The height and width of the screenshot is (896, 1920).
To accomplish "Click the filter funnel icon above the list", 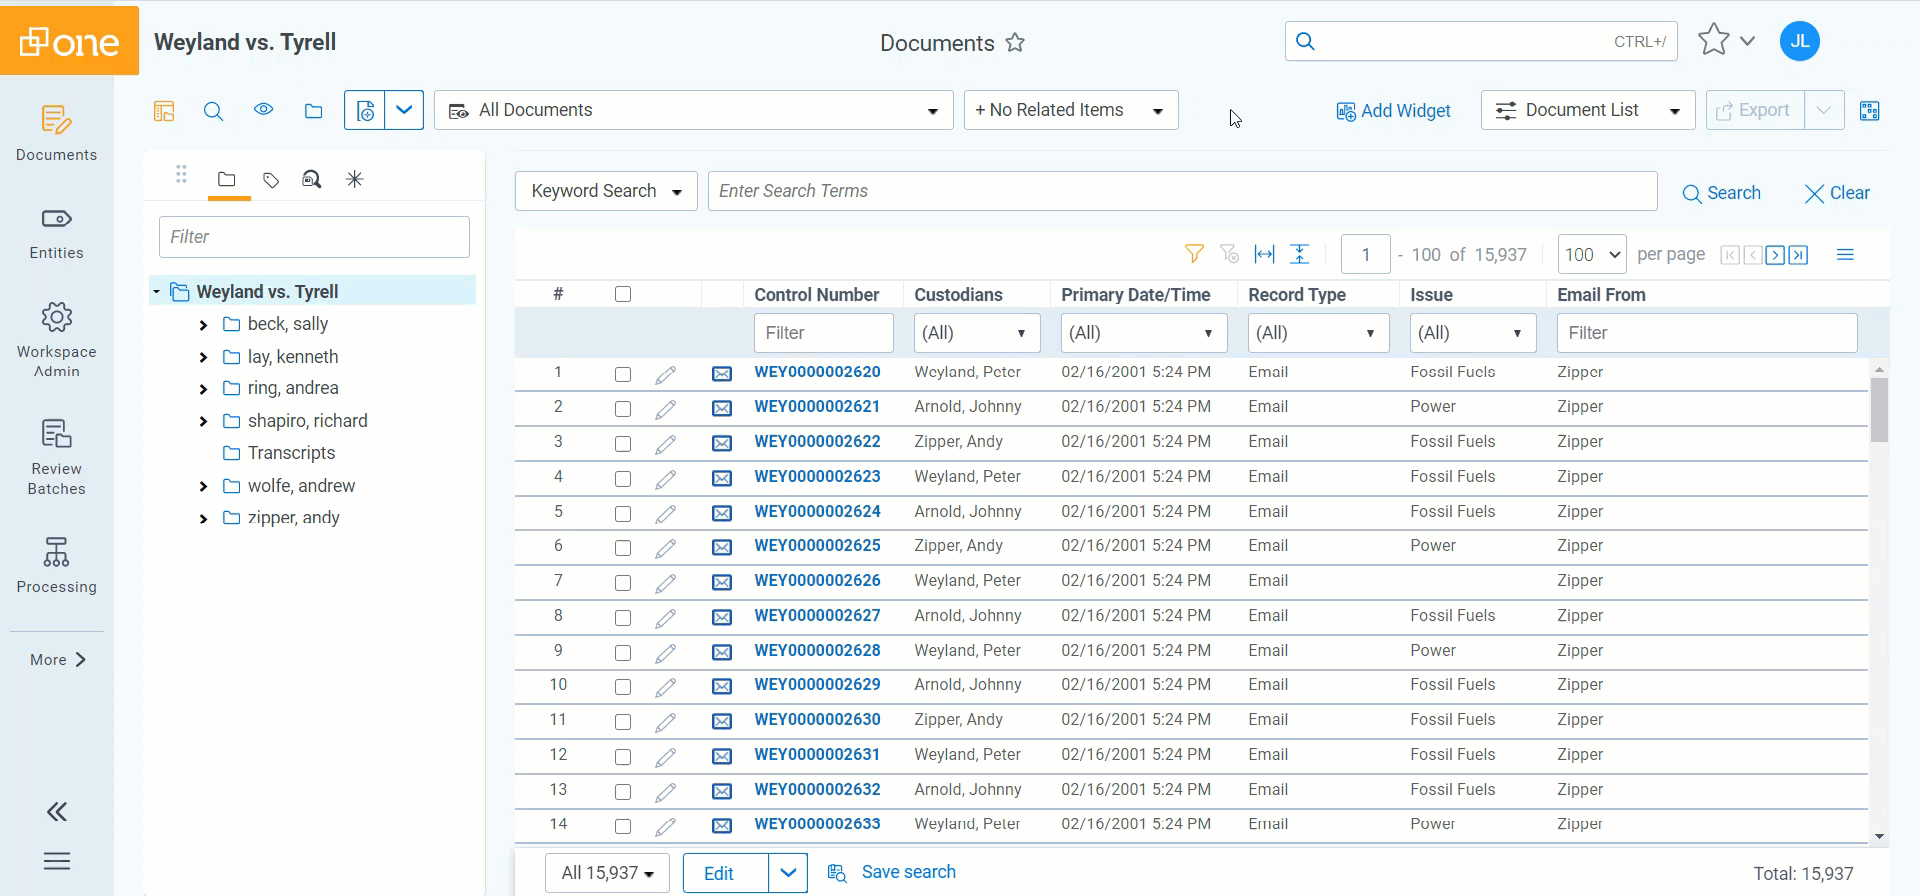I will click(1193, 254).
